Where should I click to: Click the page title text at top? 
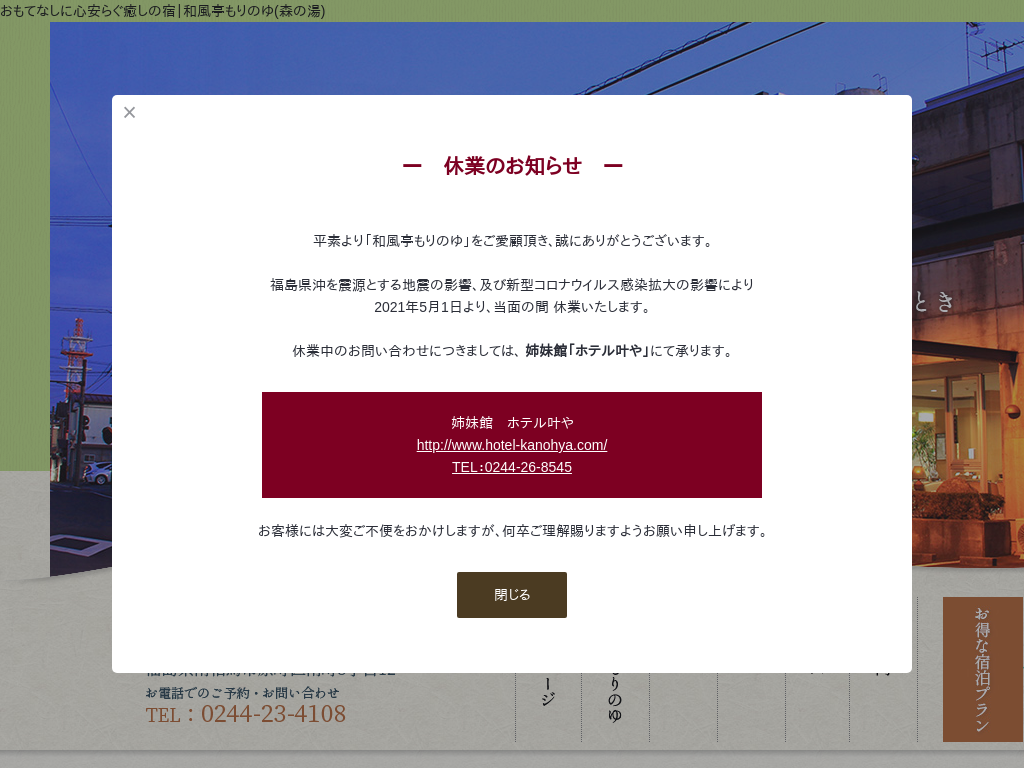pyautogui.click(x=163, y=10)
